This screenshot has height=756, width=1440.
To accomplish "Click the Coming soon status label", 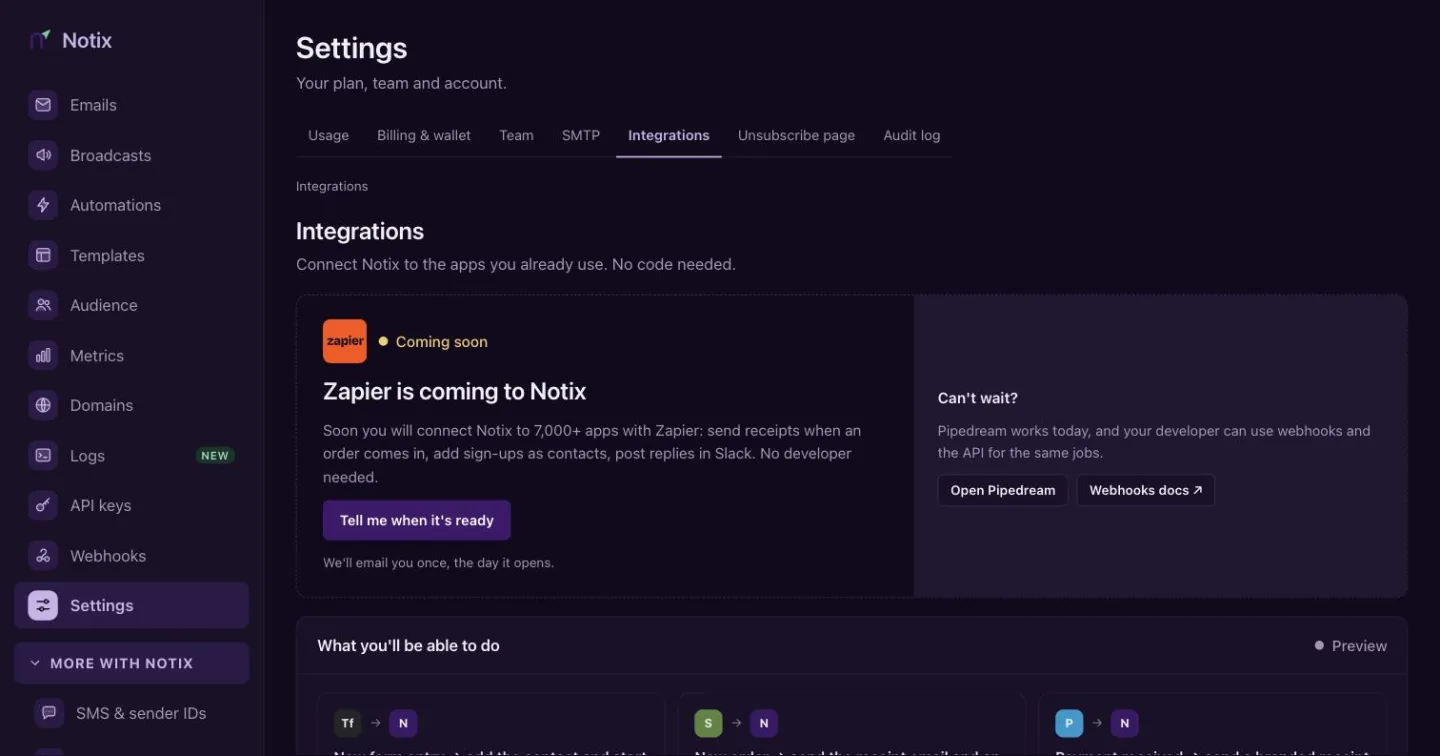I will [442, 341].
